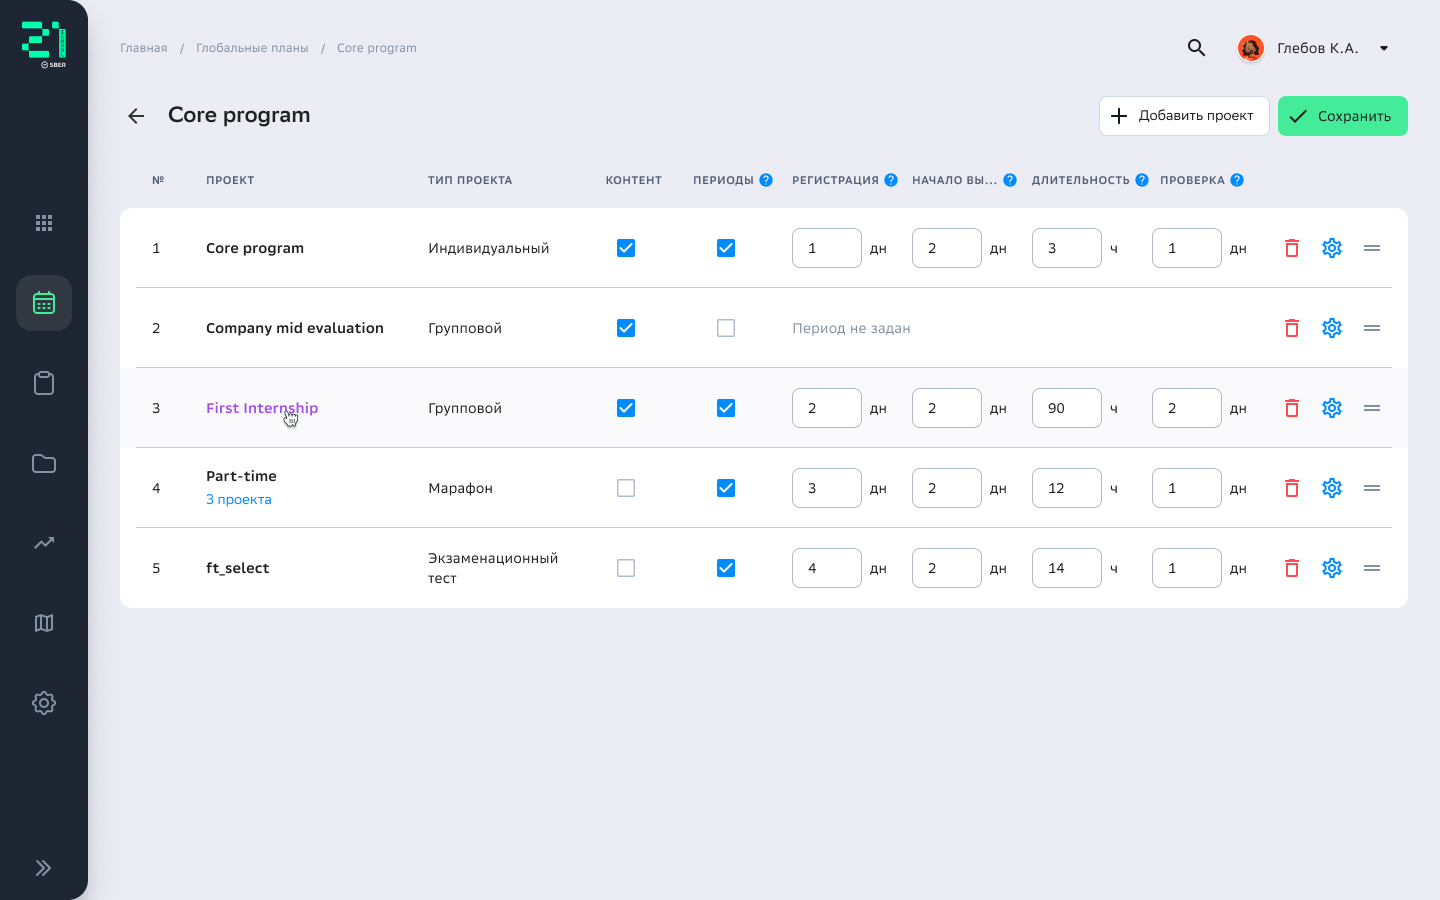Expand sidebar with double chevron icon
Viewport: 1440px width, 900px height.
[43, 868]
